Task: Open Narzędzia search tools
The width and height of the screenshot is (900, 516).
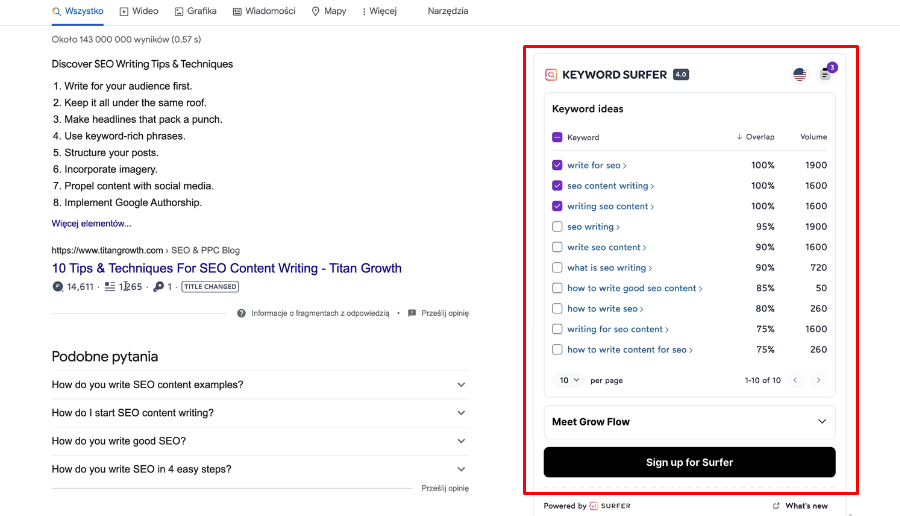Action: tap(448, 11)
